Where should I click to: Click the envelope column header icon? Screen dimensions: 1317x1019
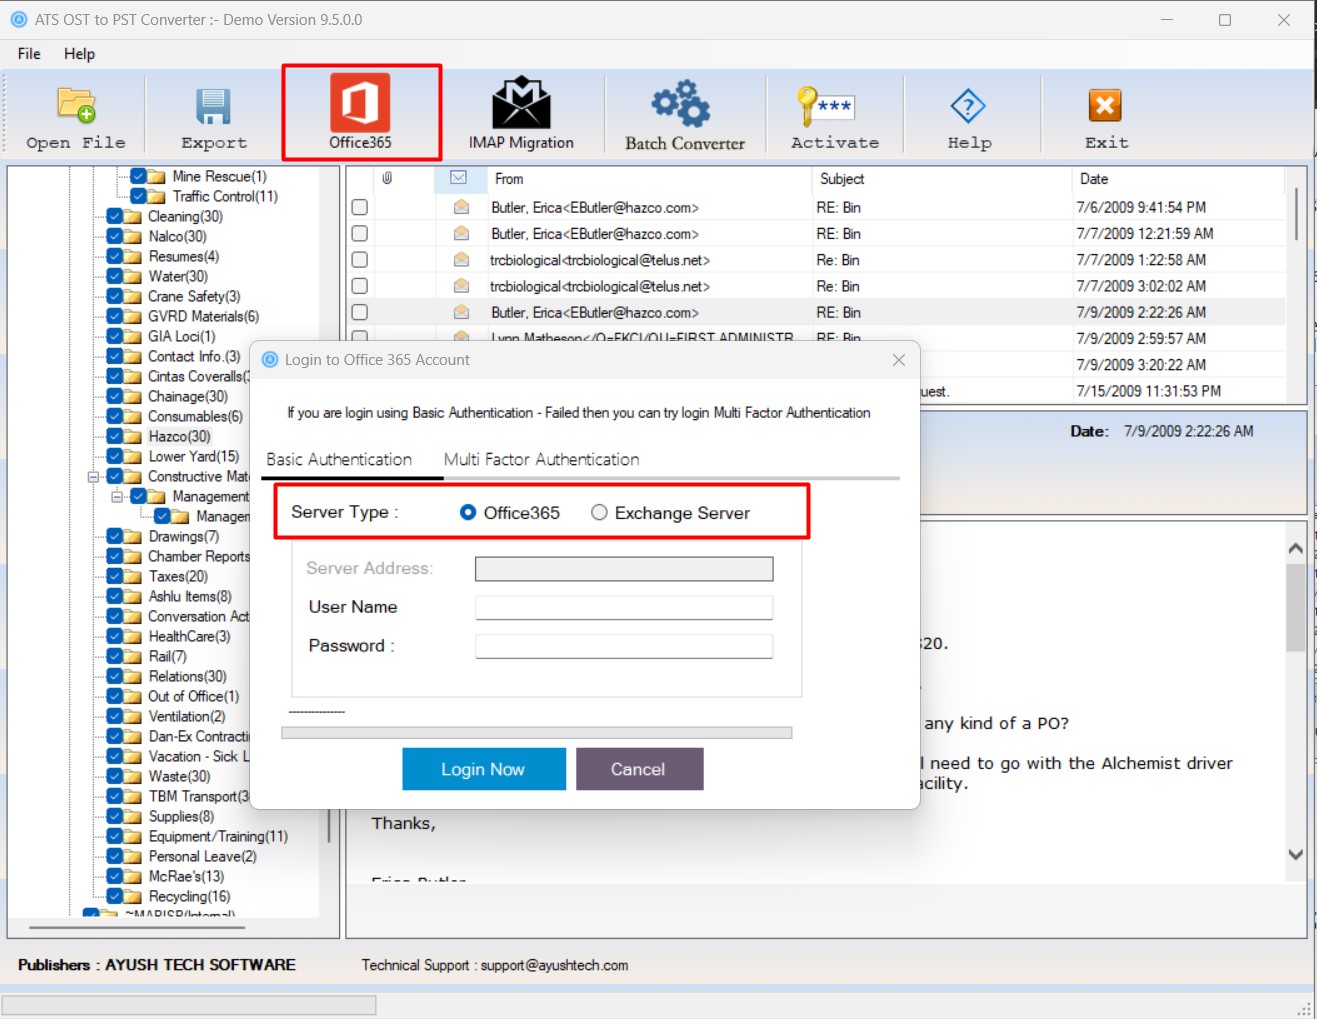[x=459, y=178]
